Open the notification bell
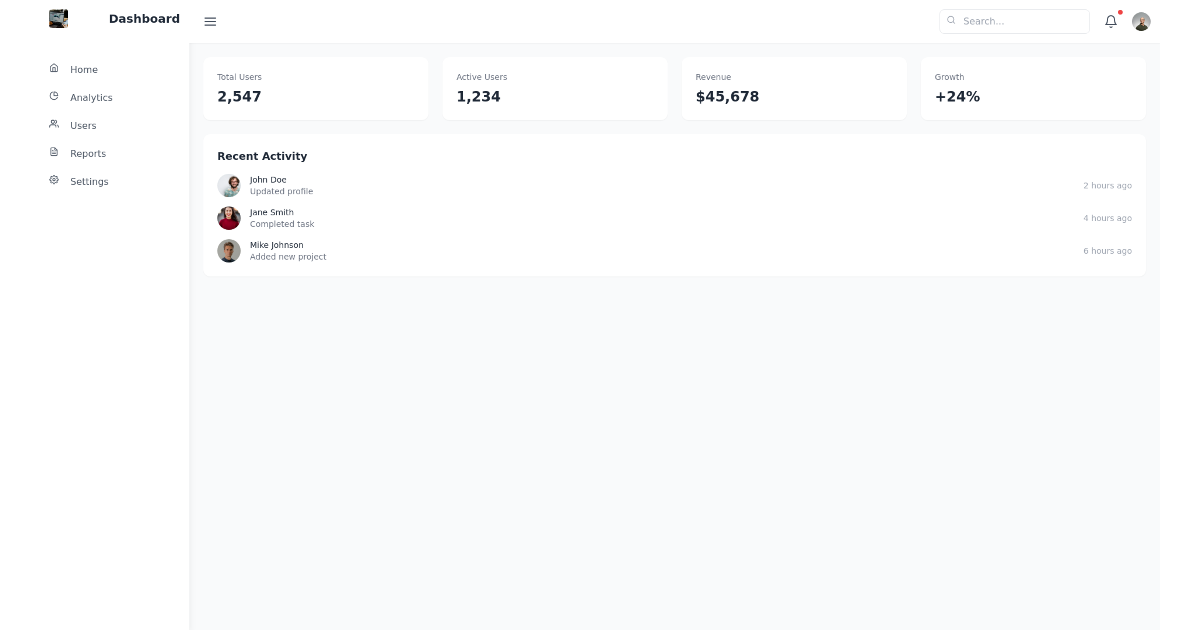The width and height of the screenshot is (1200, 630). click(x=1111, y=21)
